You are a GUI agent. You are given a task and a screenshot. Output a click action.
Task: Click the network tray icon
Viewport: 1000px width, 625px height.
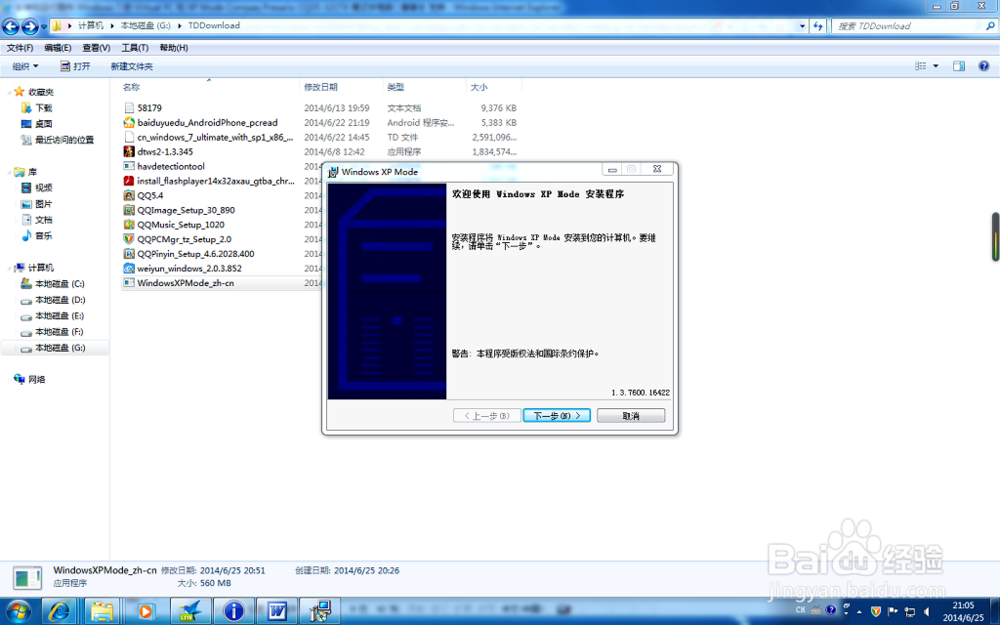point(909,612)
